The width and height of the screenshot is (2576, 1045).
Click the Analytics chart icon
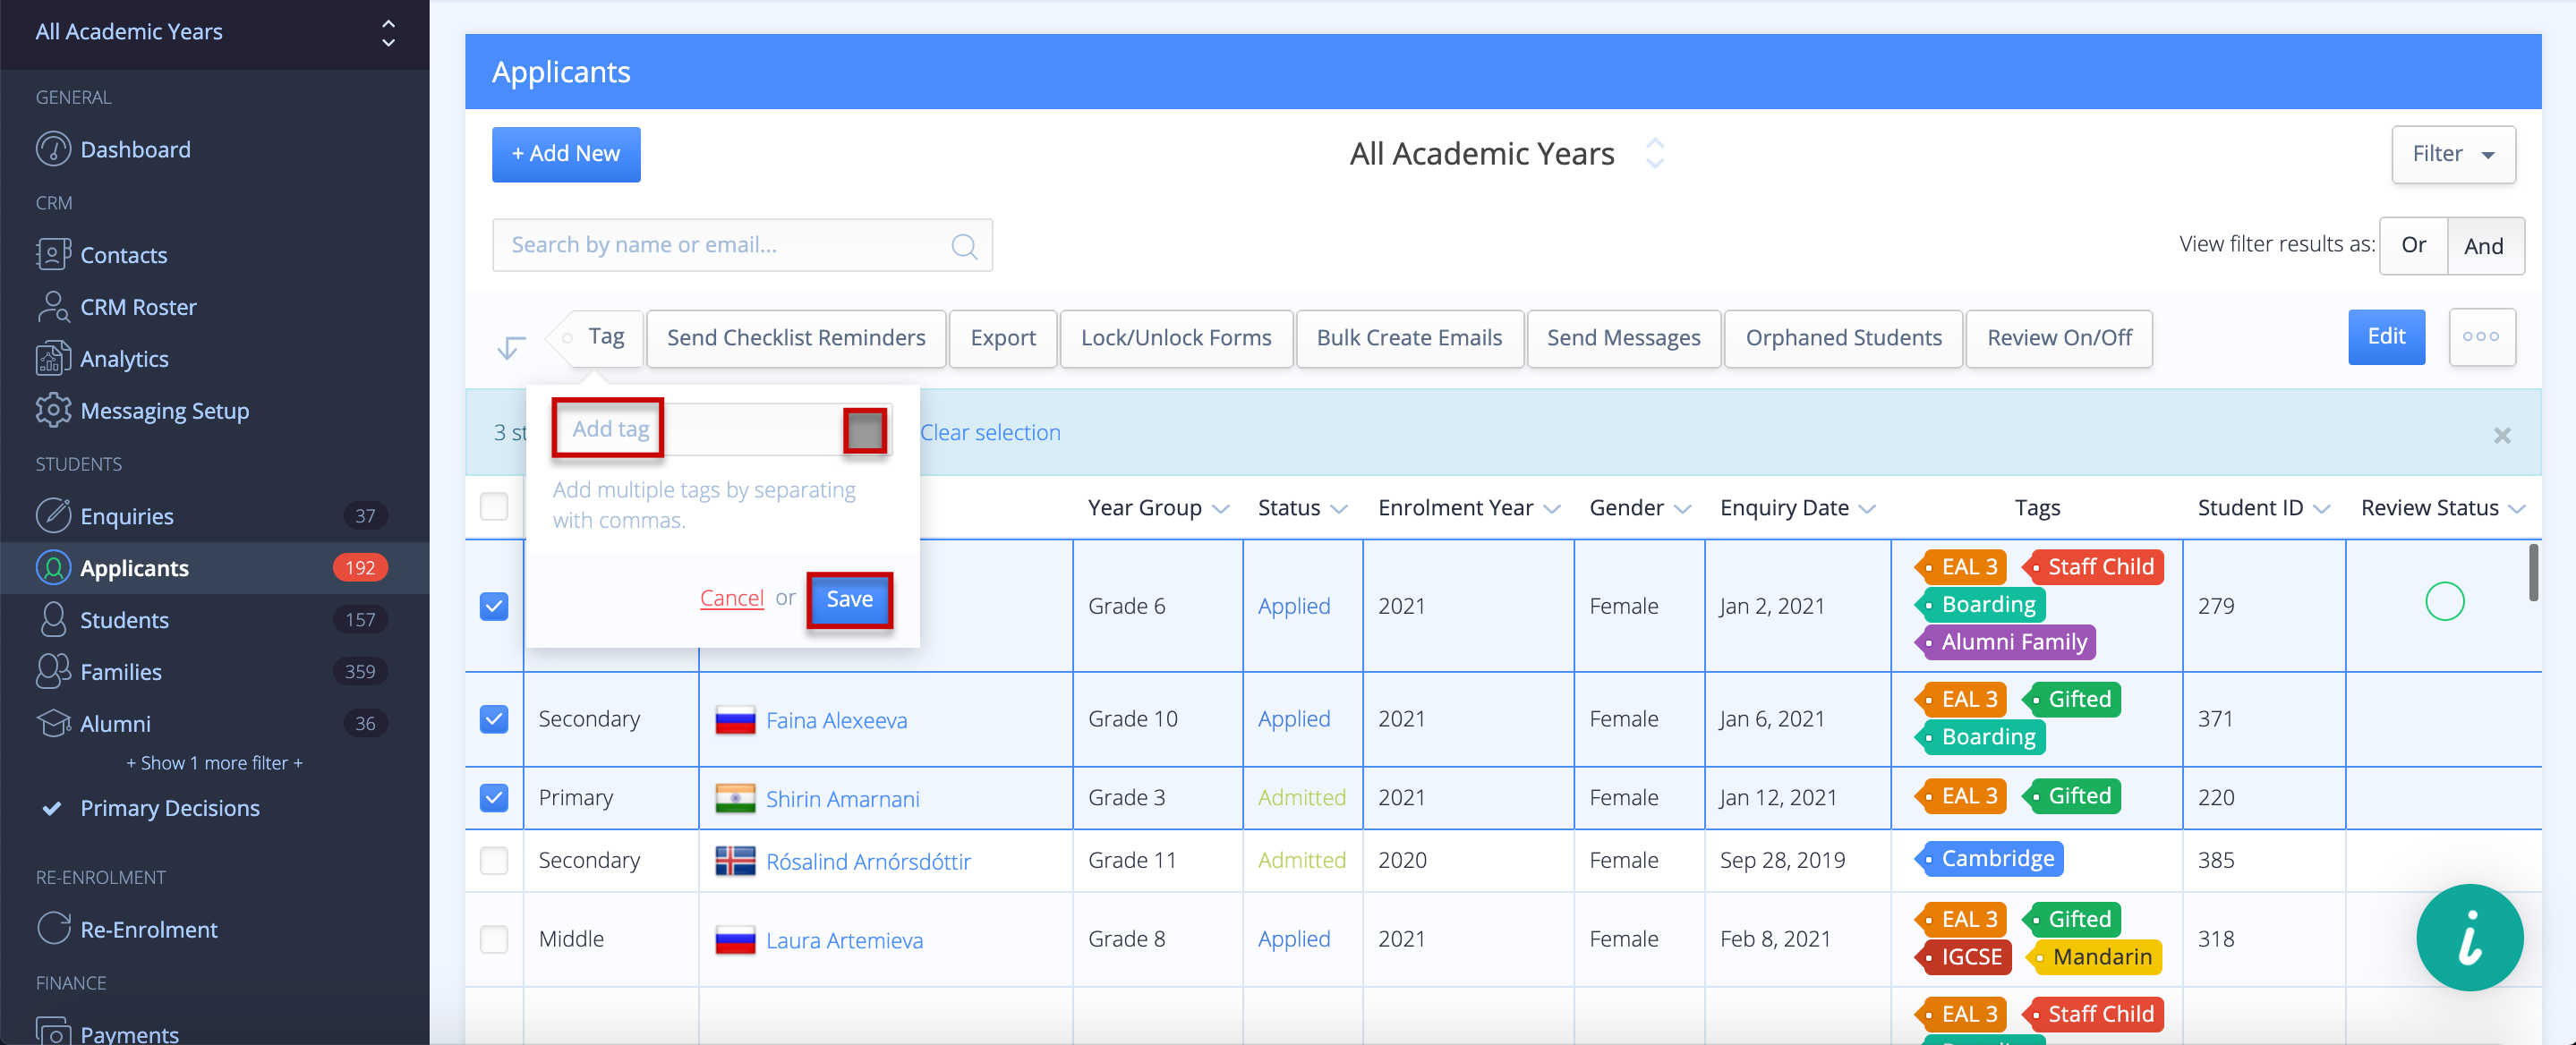click(53, 359)
